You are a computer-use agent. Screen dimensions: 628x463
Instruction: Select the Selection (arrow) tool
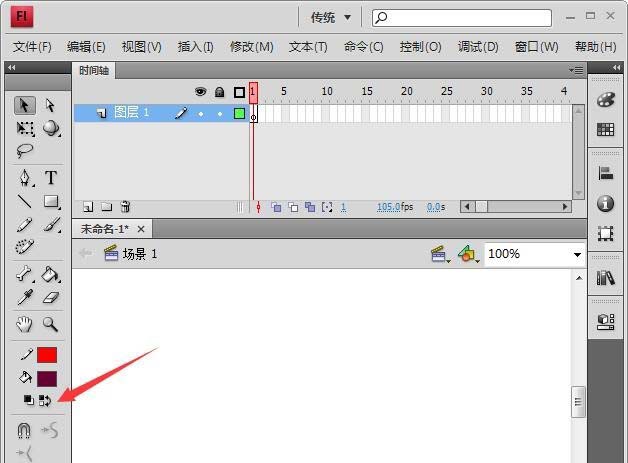25,106
